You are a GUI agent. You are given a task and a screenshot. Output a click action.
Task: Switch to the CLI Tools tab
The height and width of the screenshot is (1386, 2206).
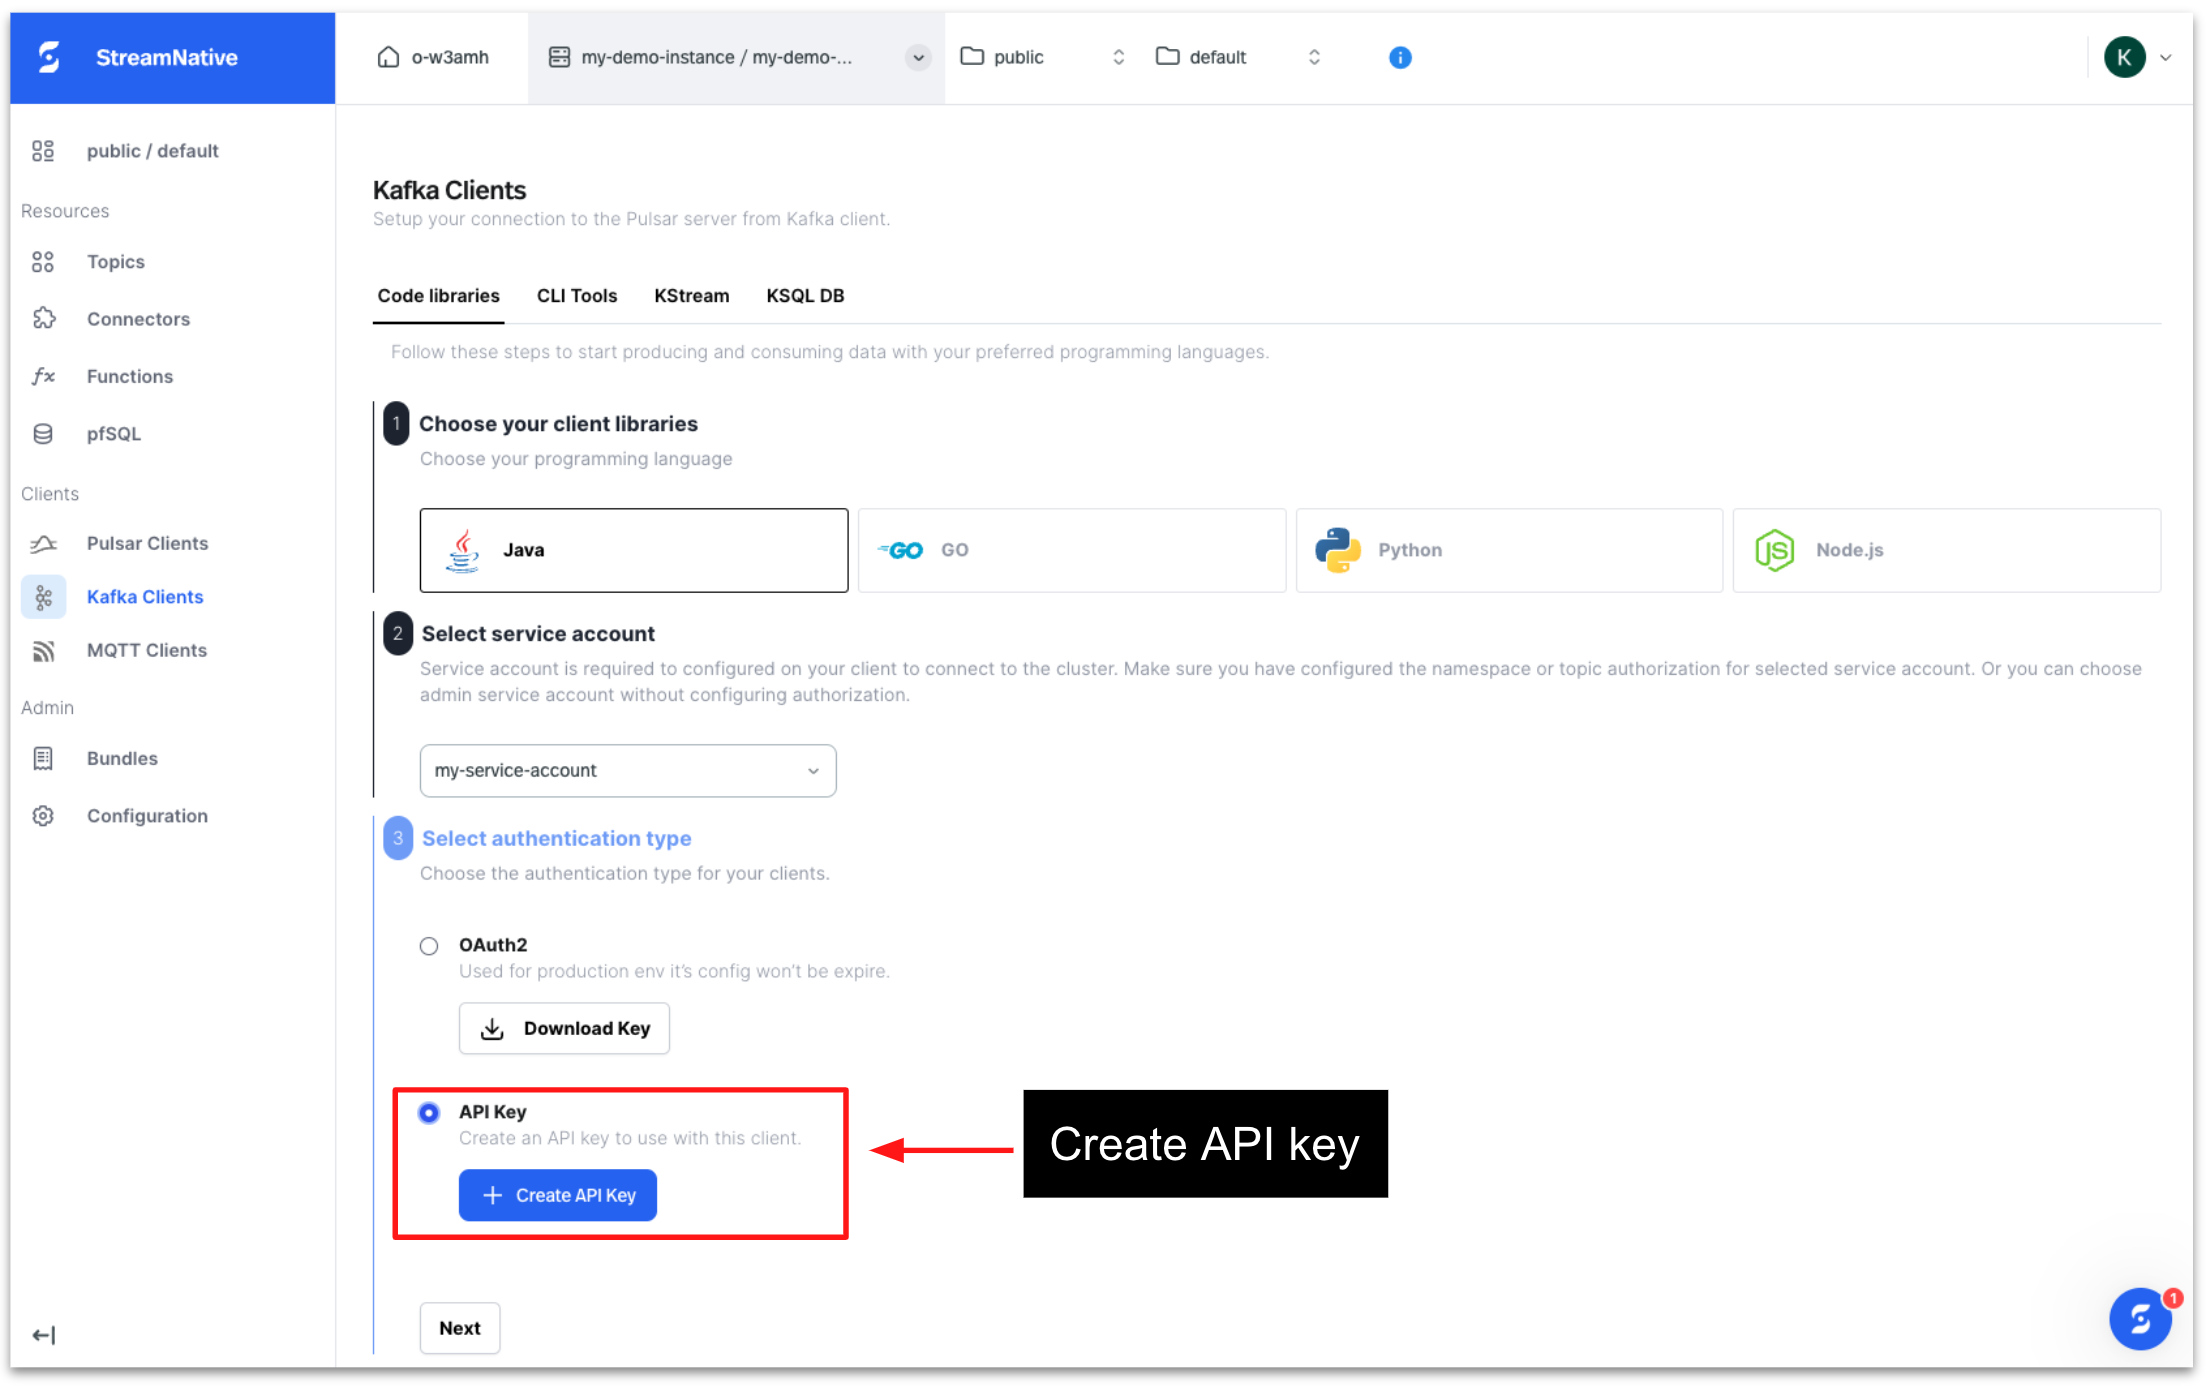577,295
